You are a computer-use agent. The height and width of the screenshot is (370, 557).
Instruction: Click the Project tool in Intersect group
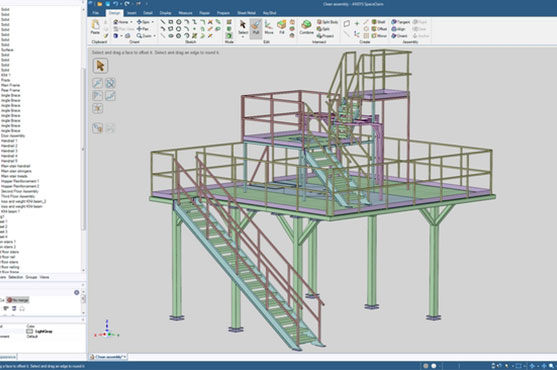(x=325, y=36)
